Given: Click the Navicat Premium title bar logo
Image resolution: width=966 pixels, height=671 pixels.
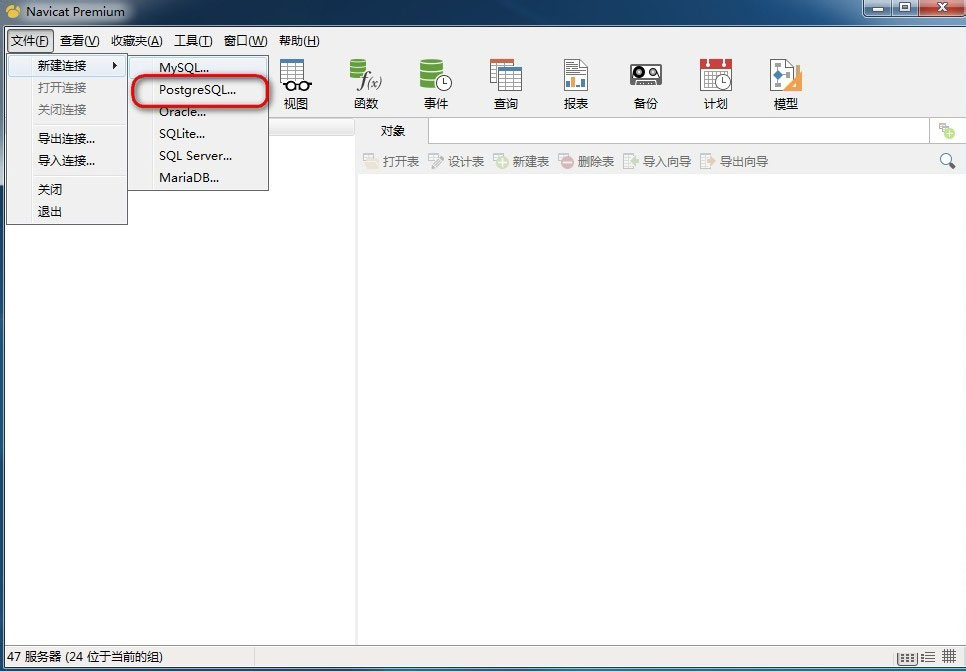Looking at the screenshot, I should click(13, 11).
